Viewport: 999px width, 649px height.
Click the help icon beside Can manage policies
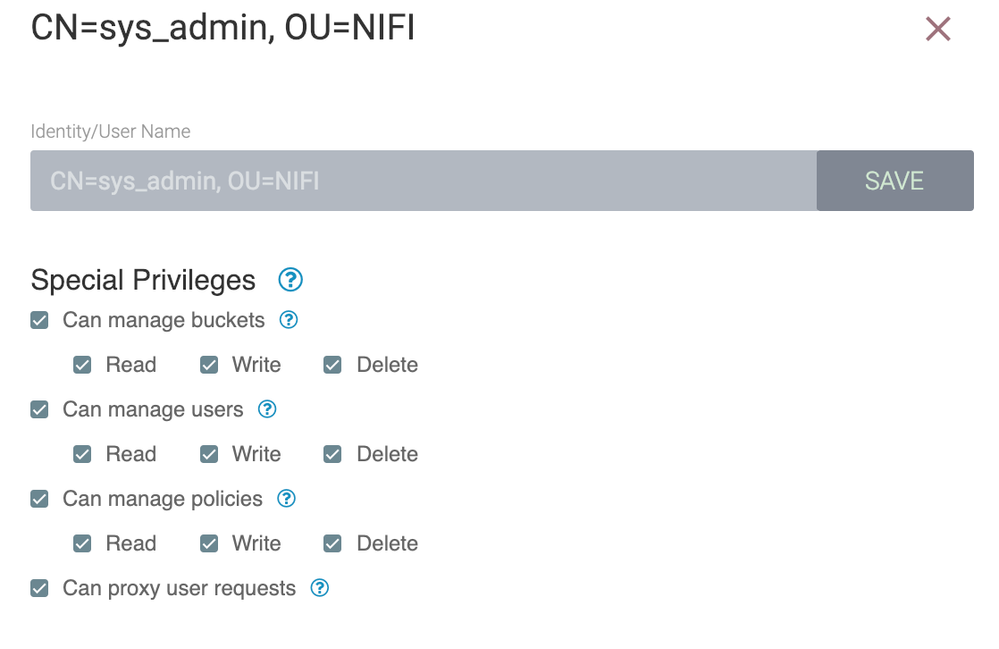(285, 498)
